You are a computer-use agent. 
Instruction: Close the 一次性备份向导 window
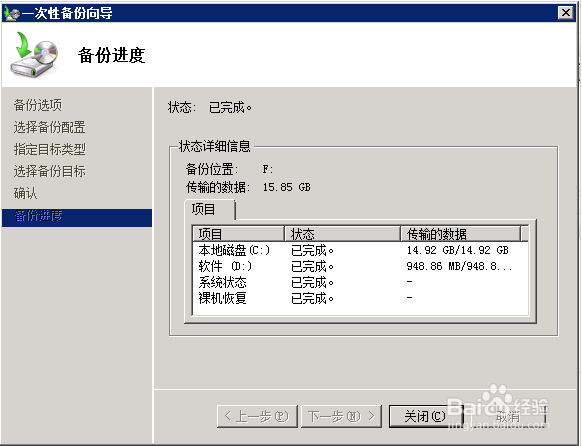coord(566,13)
